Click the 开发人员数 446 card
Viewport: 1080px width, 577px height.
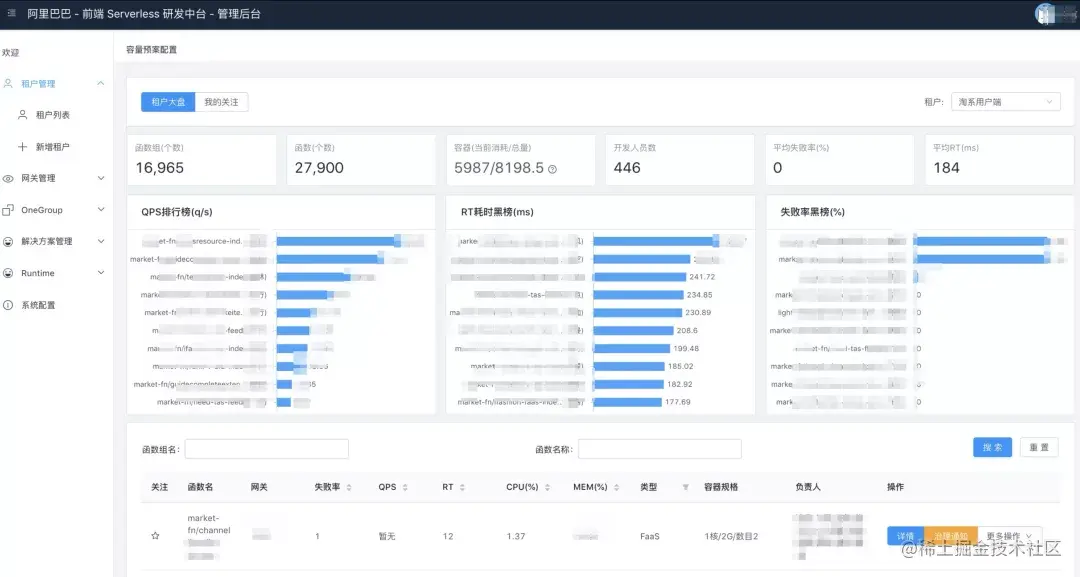(x=680, y=160)
